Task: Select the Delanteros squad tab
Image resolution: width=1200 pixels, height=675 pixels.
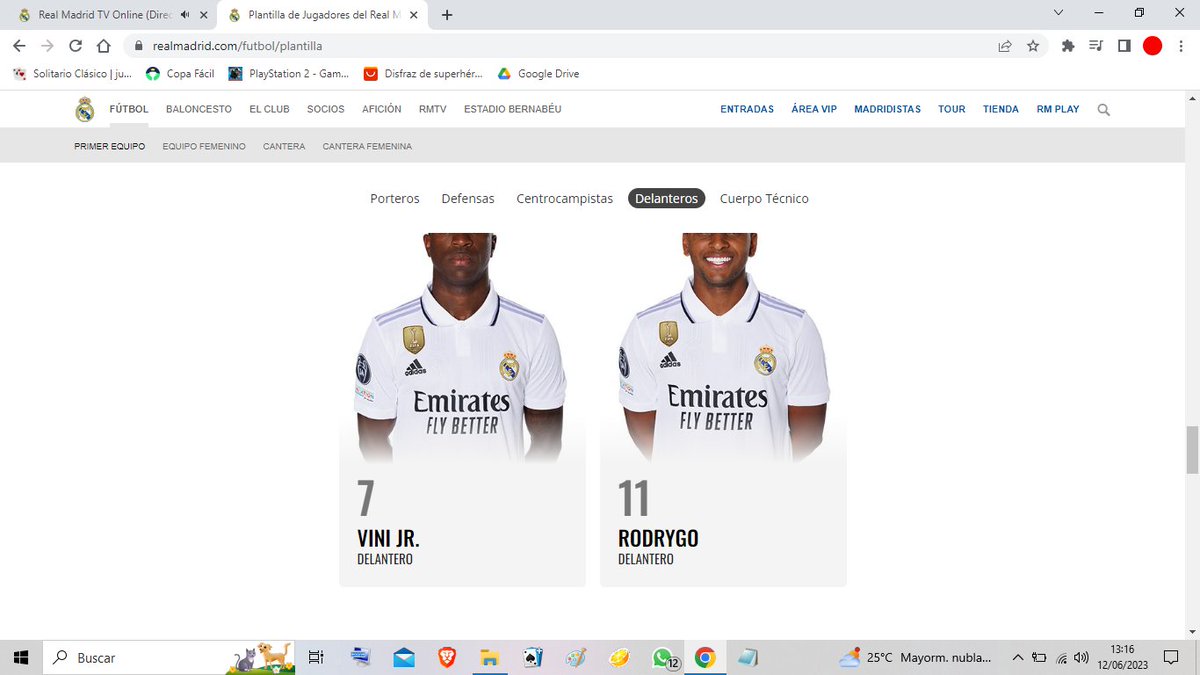Action: 667,199
